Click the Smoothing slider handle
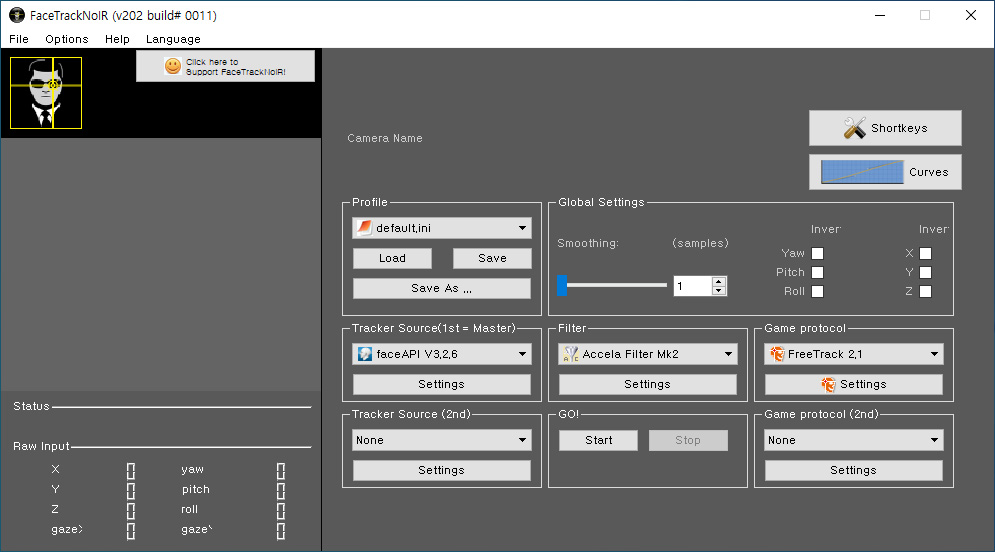 pos(562,286)
